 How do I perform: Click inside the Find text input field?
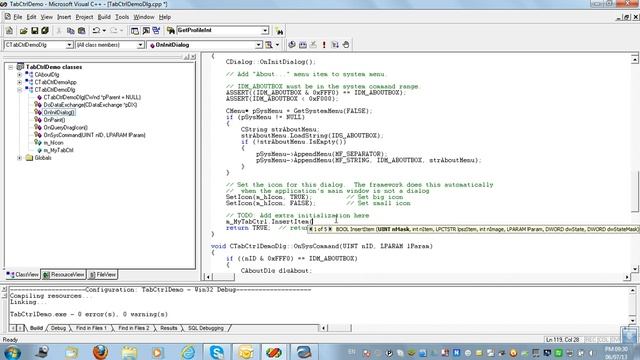click(x=219, y=31)
